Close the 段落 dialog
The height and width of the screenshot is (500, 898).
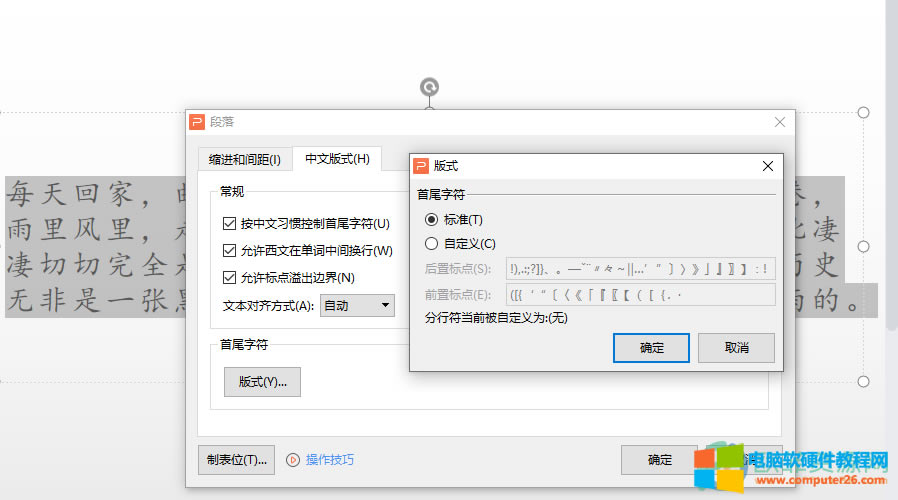(779, 122)
